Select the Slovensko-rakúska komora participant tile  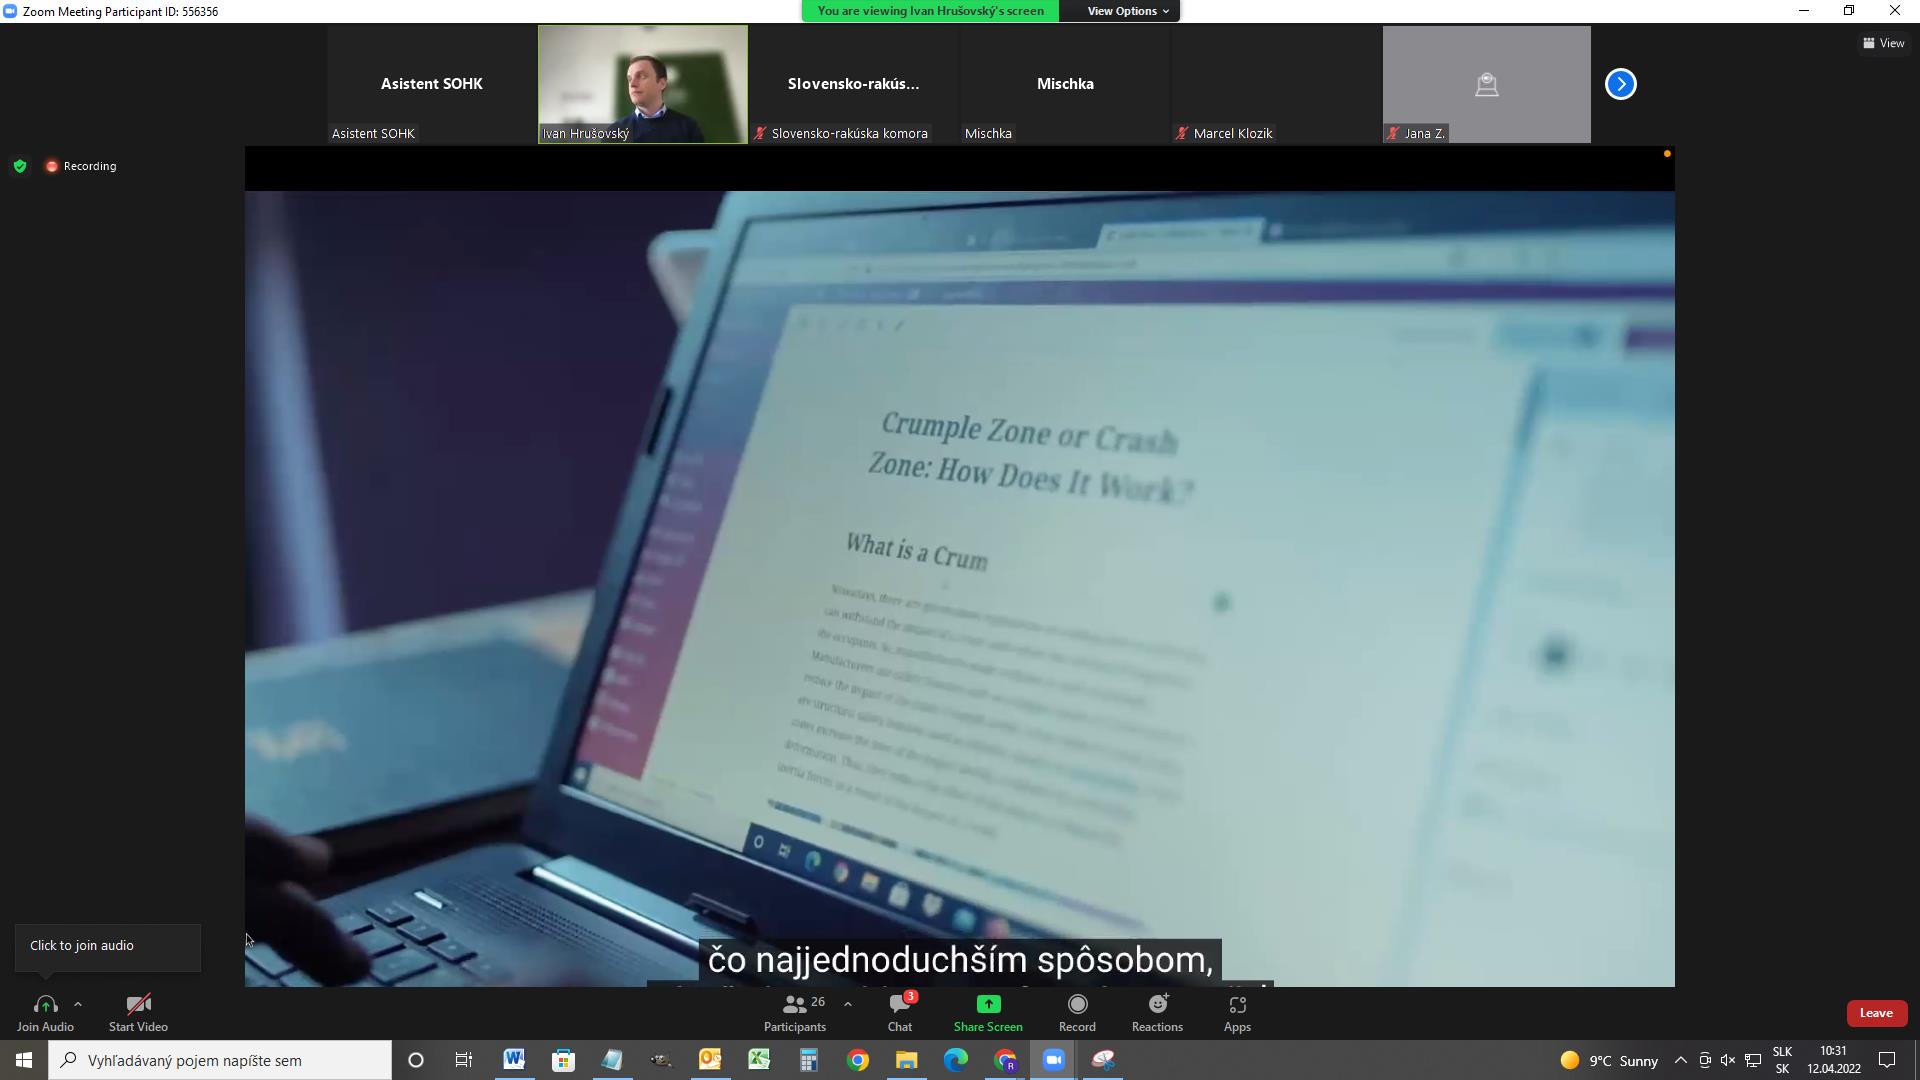pyautogui.click(x=853, y=84)
